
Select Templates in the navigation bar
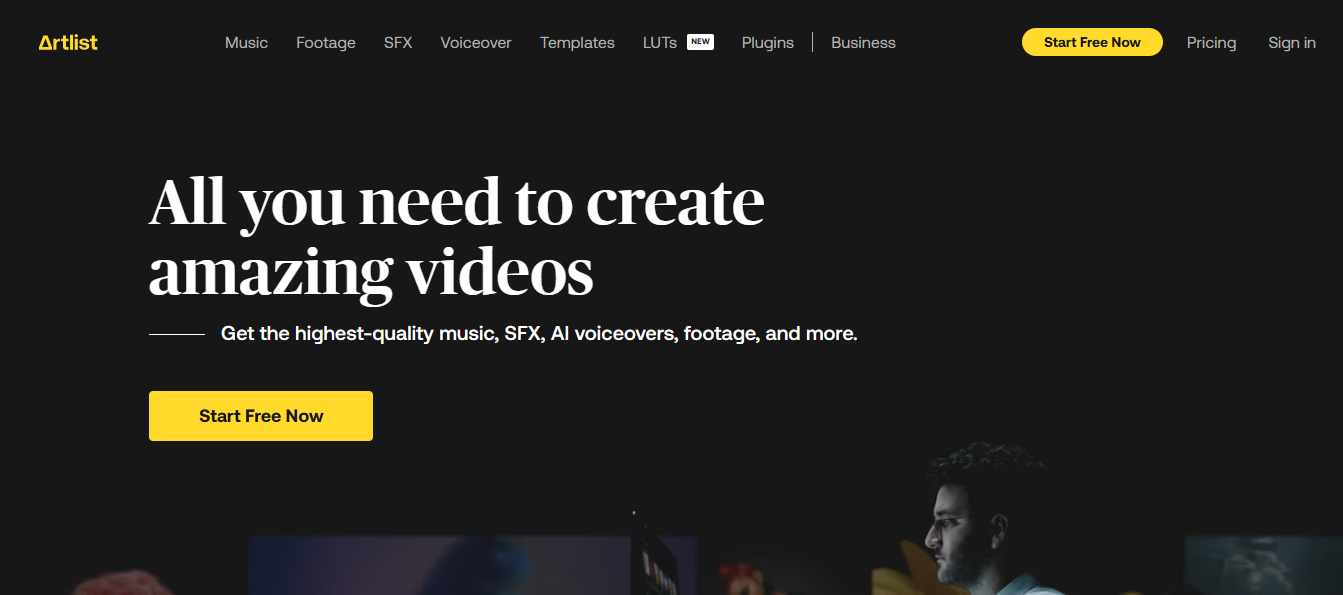coord(577,43)
